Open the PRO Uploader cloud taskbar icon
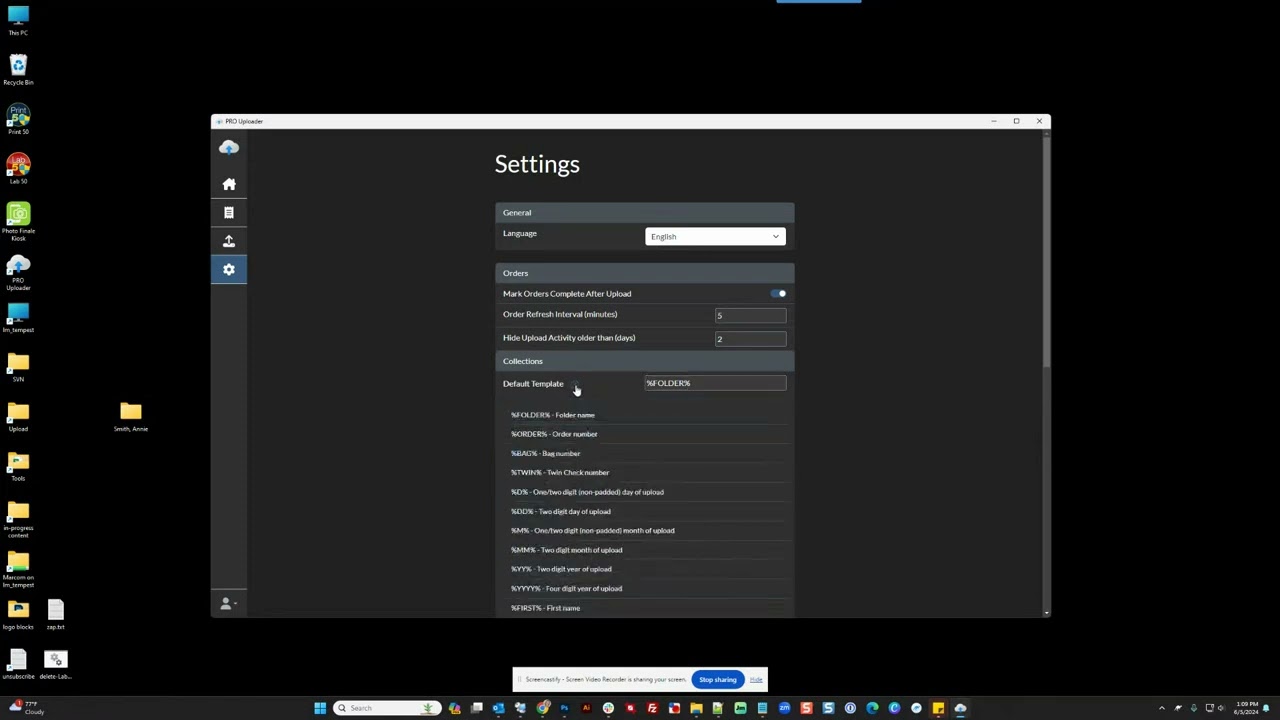This screenshot has height=720, width=1280. click(x=960, y=708)
